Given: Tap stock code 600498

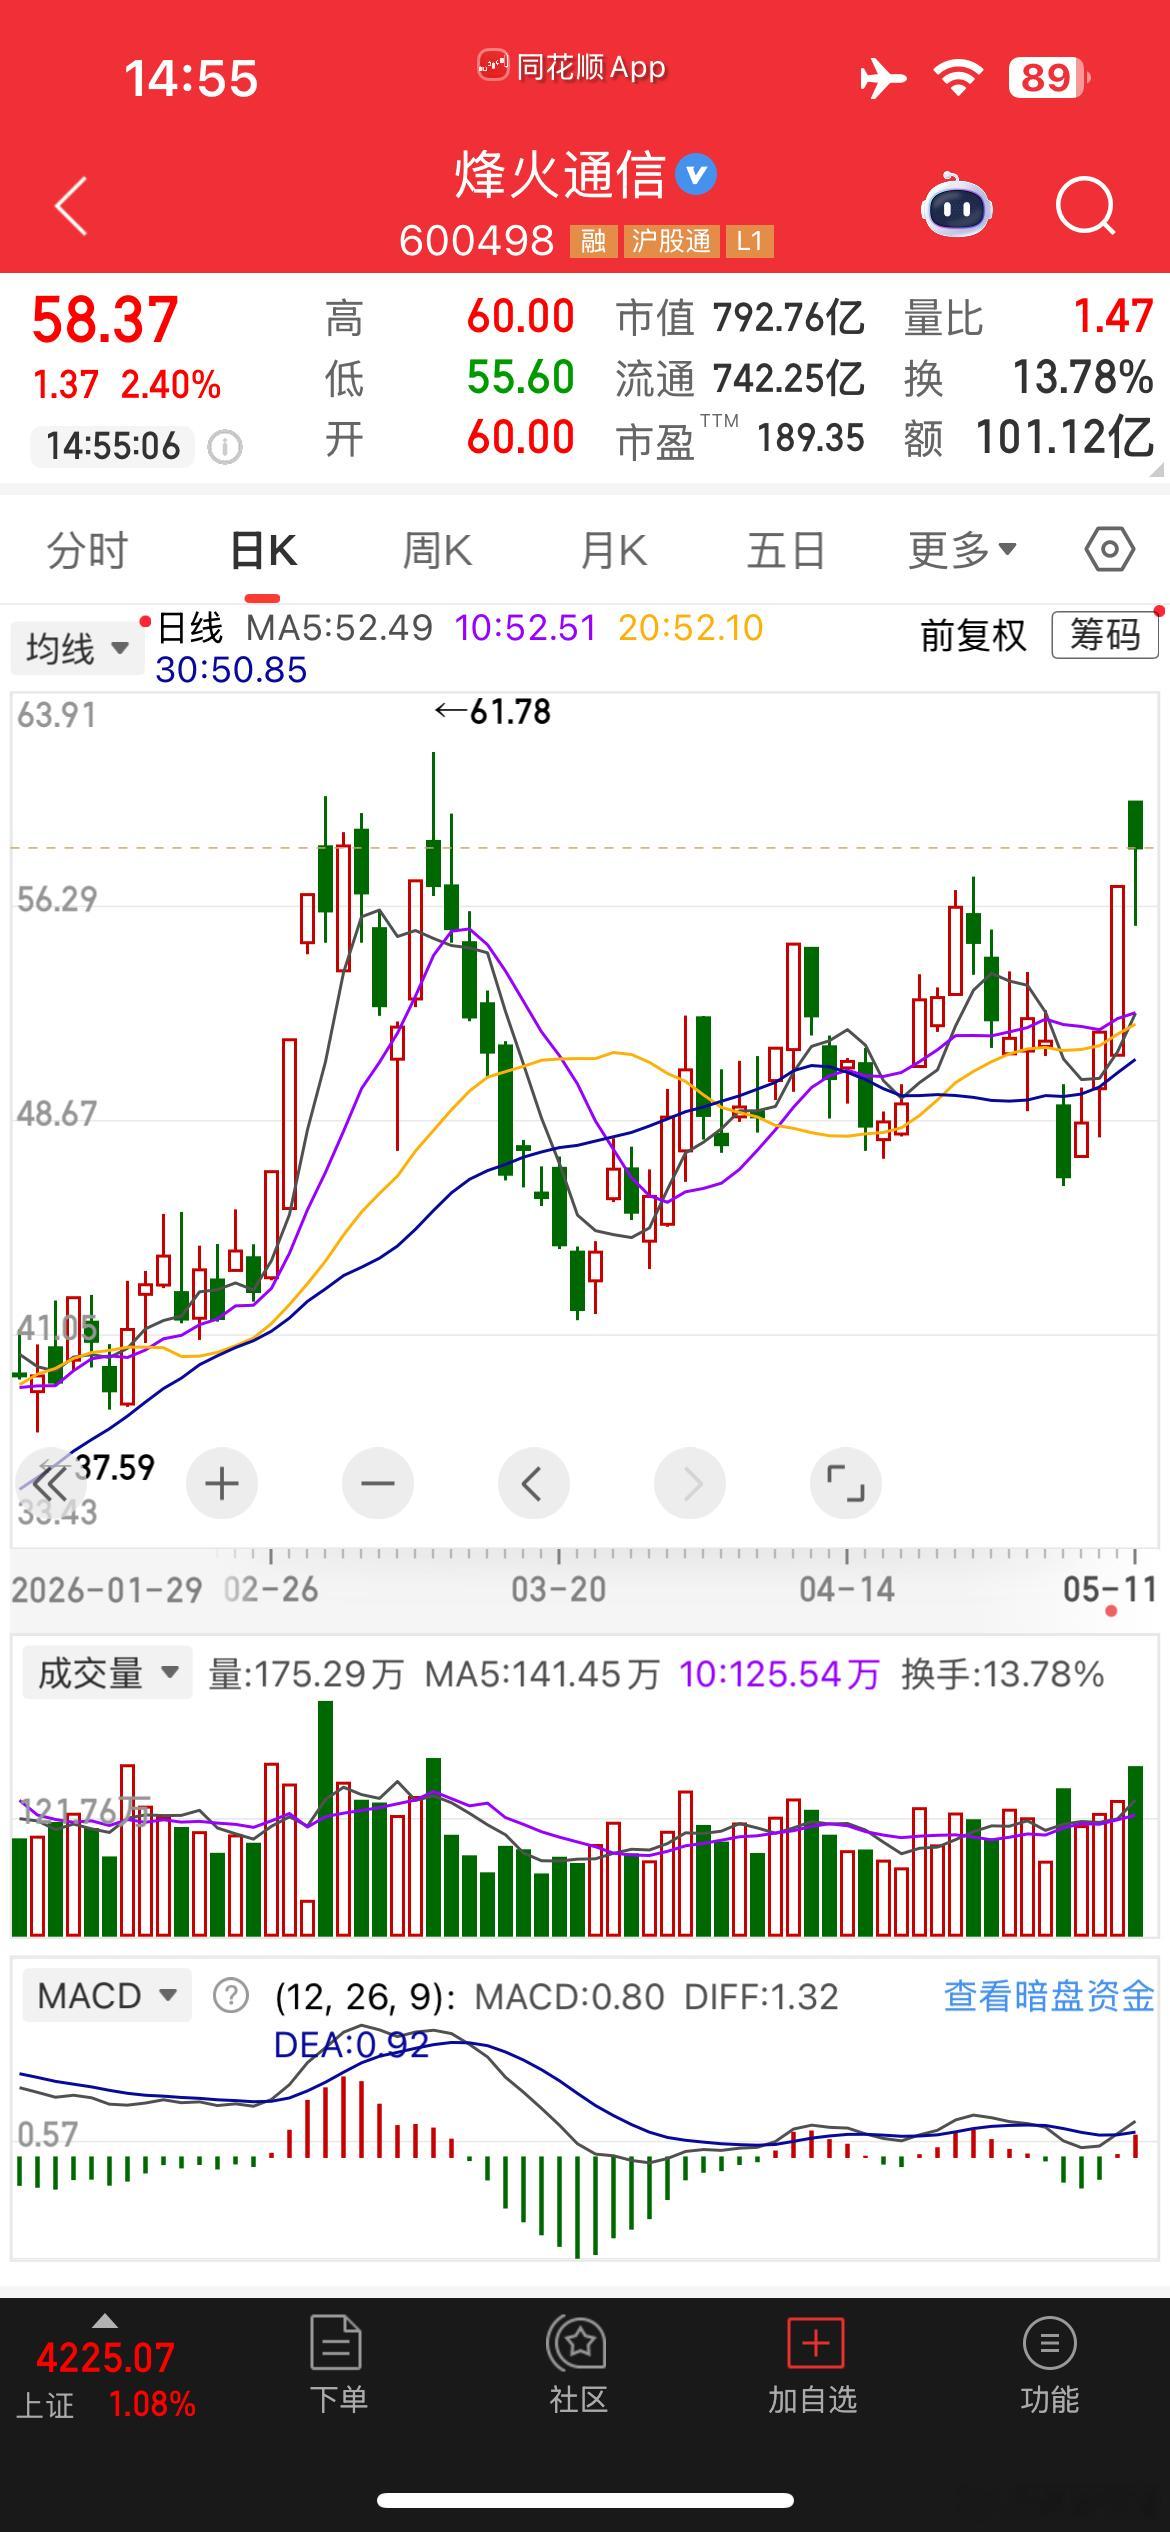Looking at the screenshot, I should (476, 241).
